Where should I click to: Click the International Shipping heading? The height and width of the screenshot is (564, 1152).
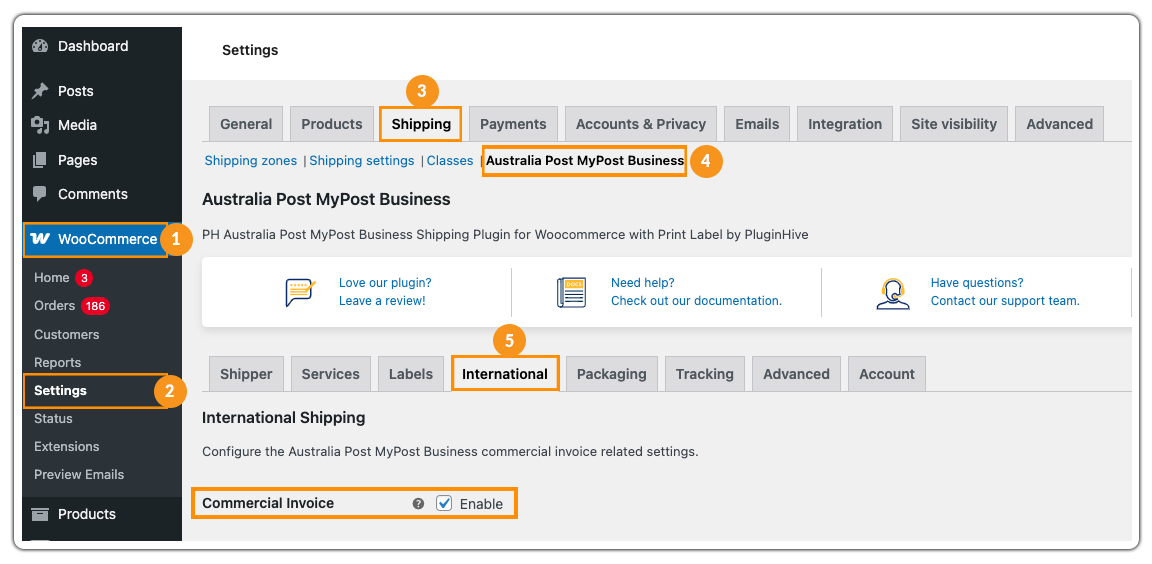284,418
